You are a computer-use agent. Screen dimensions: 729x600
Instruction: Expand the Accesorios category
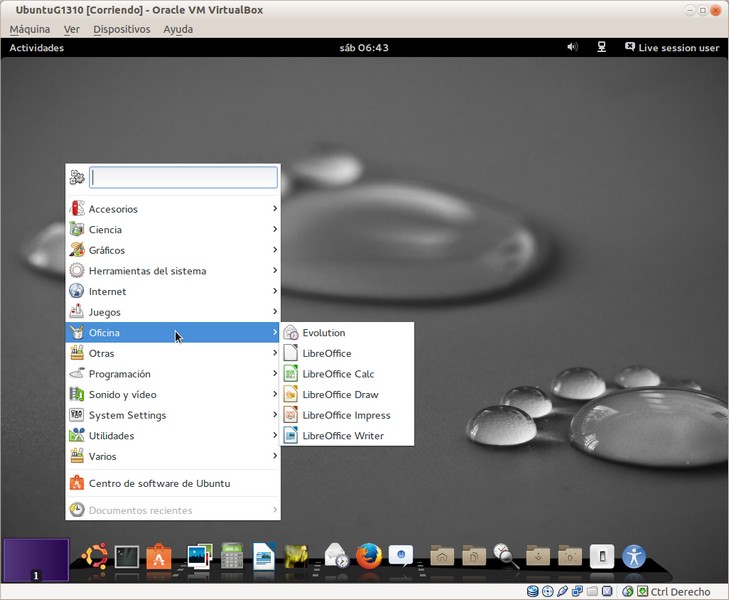(173, 209)
